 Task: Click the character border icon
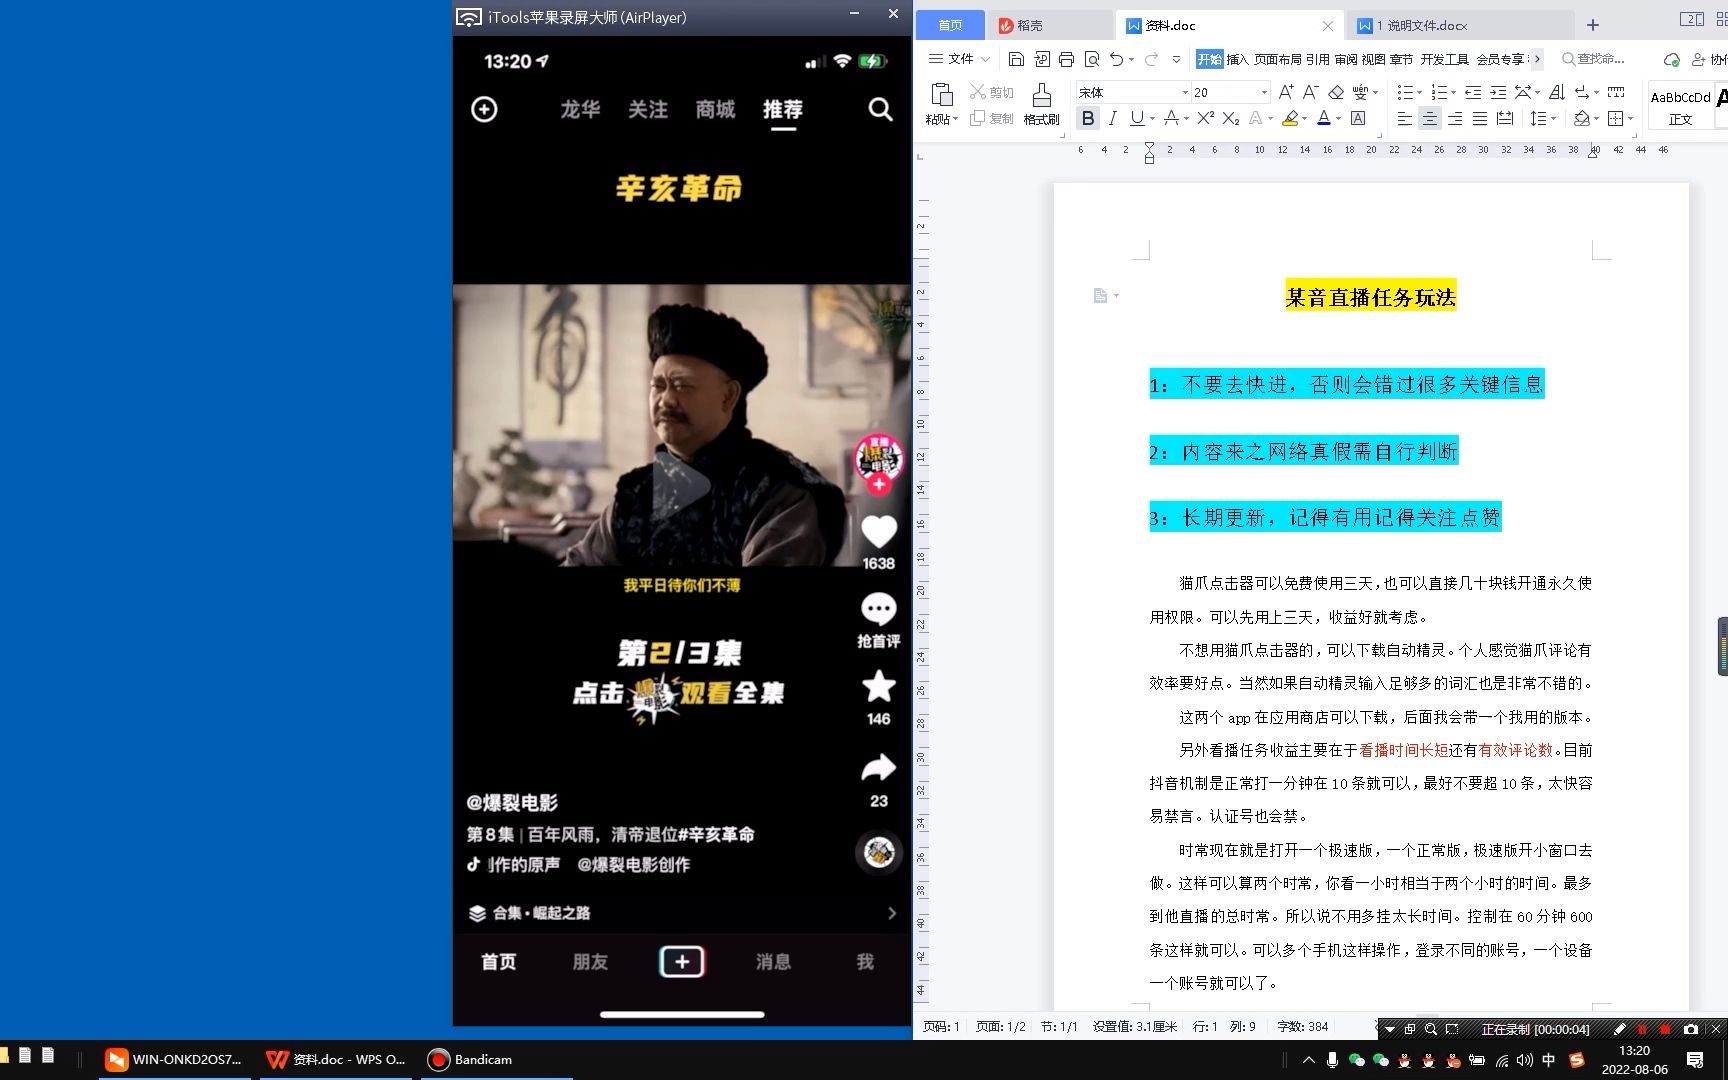(1358, 118)
